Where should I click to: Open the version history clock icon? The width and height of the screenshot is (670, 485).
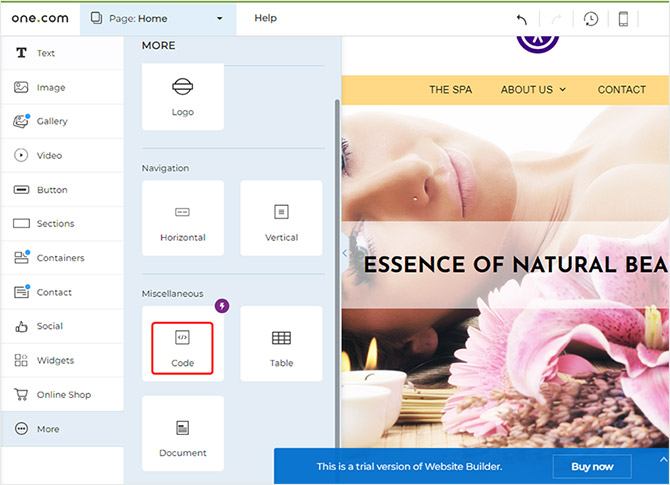(591, 19)
